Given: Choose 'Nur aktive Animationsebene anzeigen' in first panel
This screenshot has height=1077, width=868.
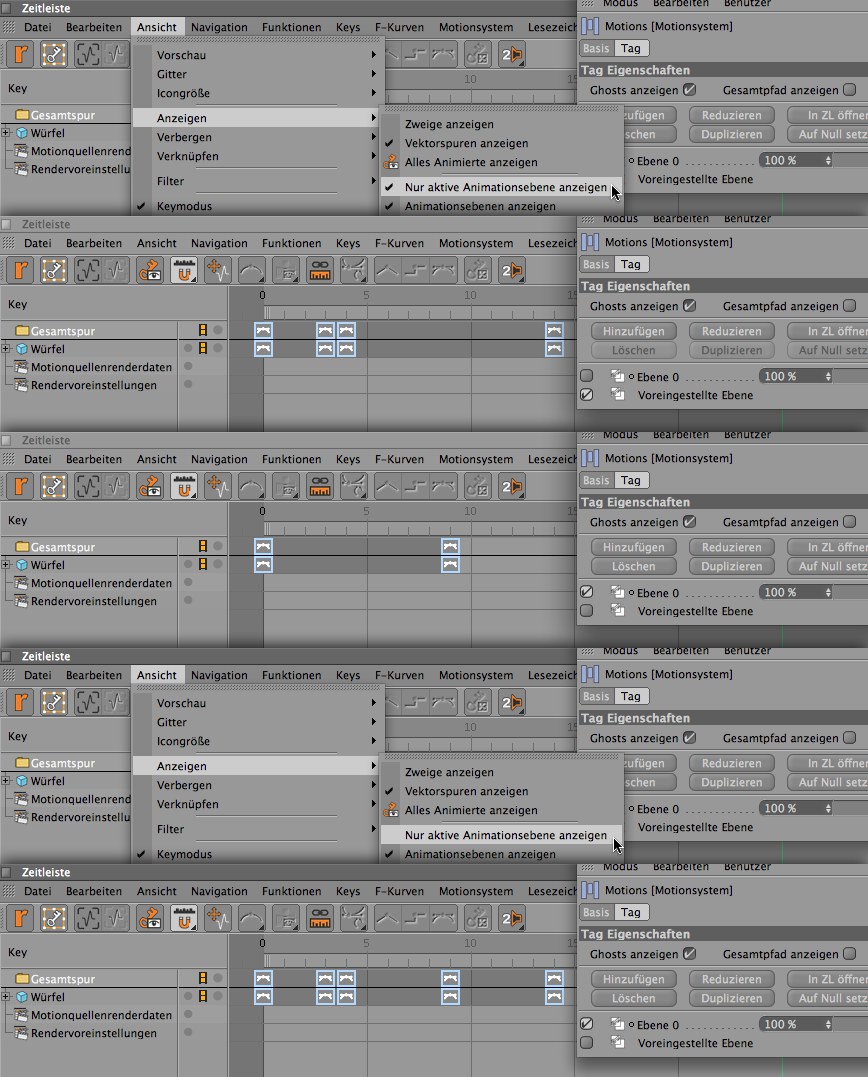Looking at the screenshot, I should tap(501, 187).
